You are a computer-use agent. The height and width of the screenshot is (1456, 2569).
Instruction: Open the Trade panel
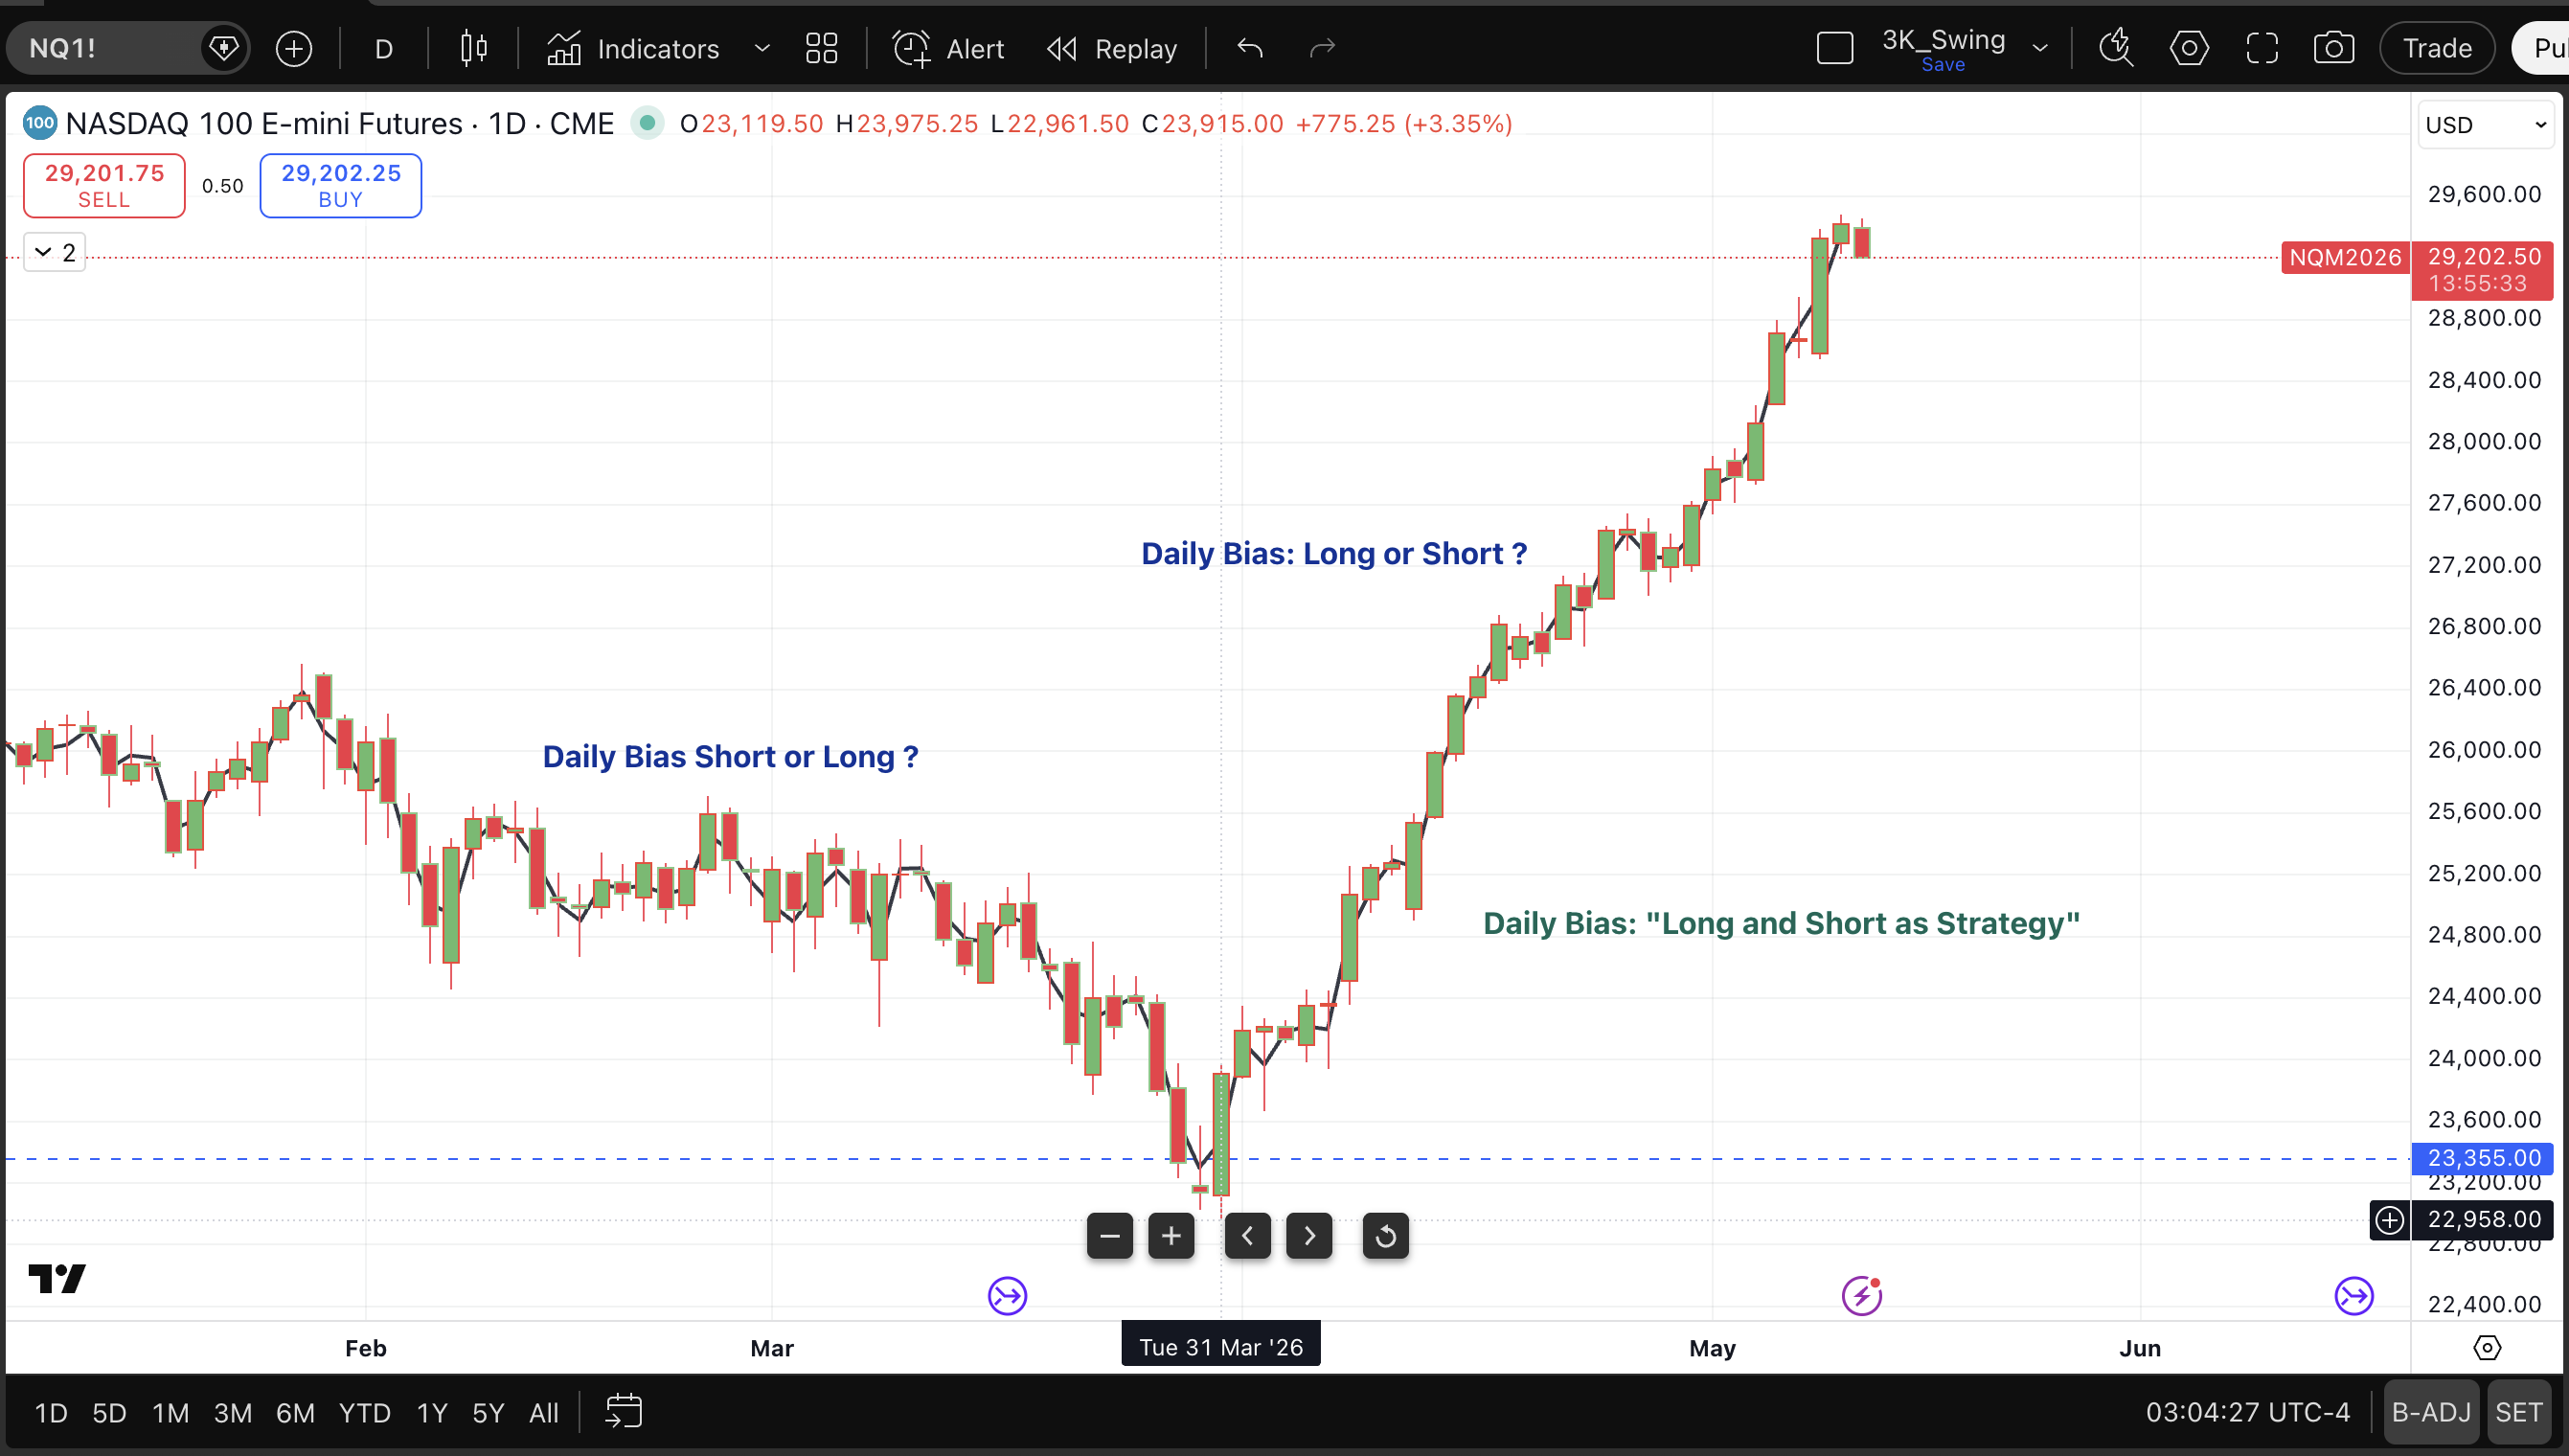pyautogui.click(x=2437, y=48)
